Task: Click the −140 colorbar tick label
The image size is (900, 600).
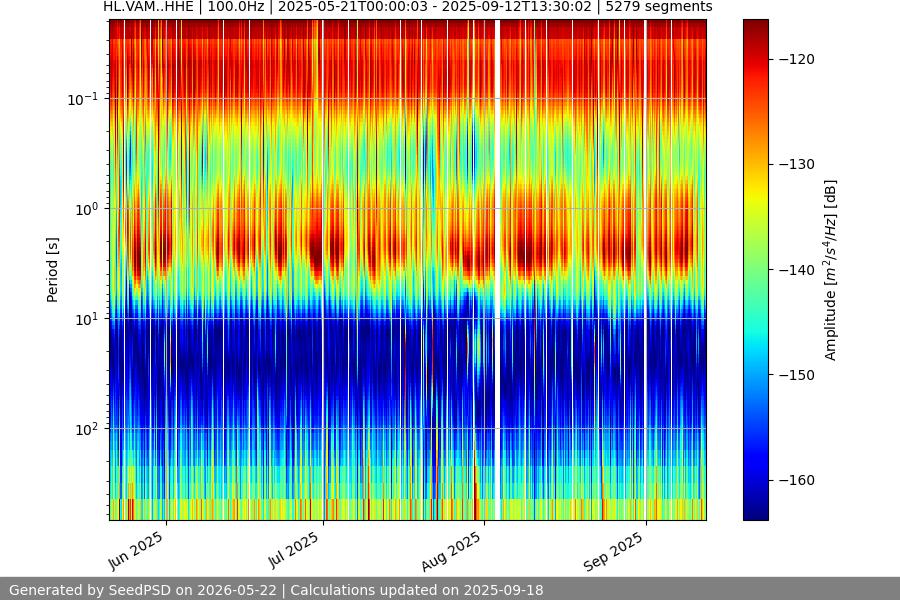Action: pyautogui.click(x=797, y=270)
